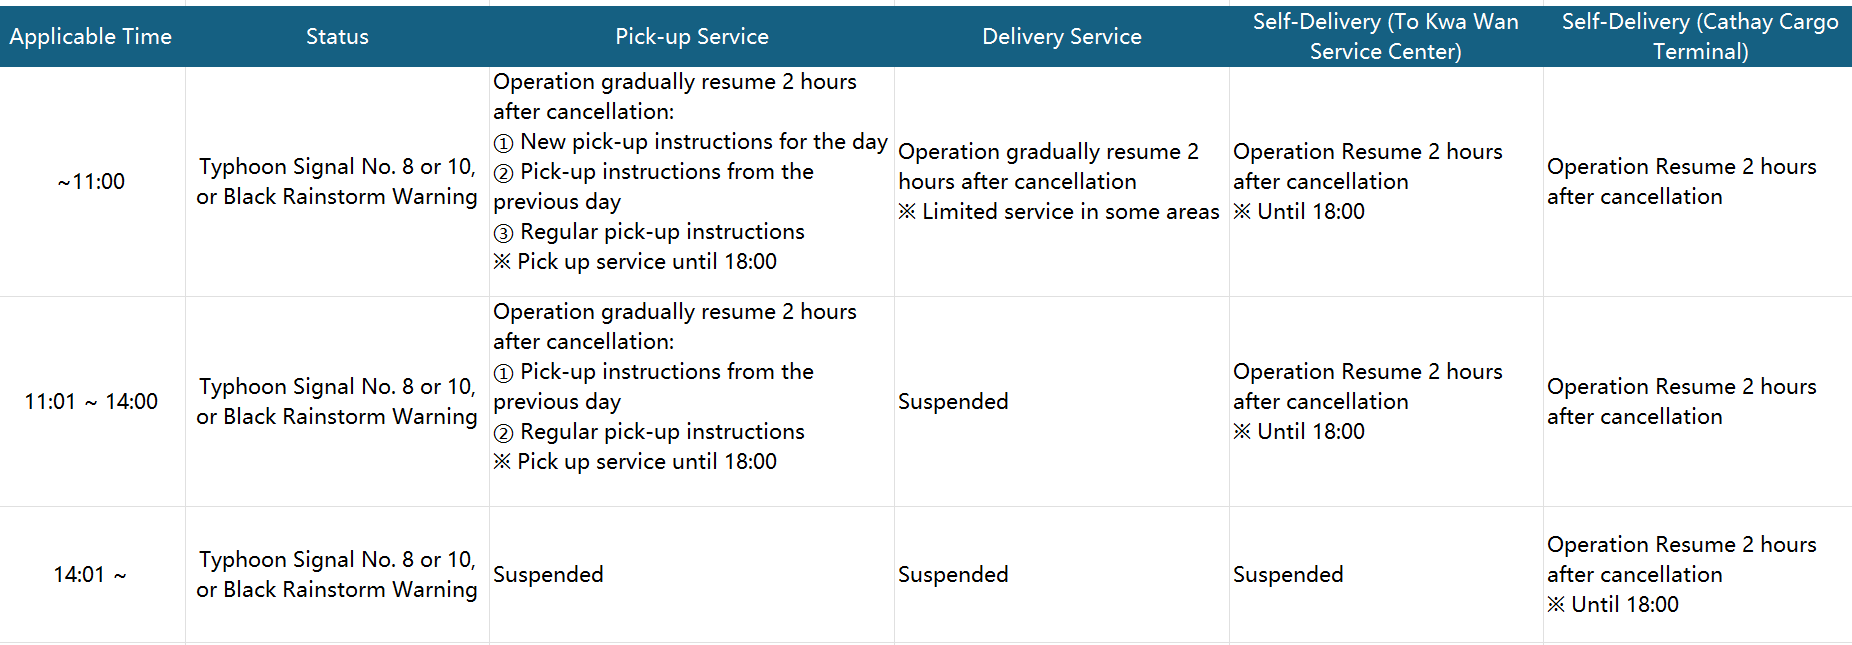
Task: Click the Status cell in the 14:01 row
Action: (337, 575)
